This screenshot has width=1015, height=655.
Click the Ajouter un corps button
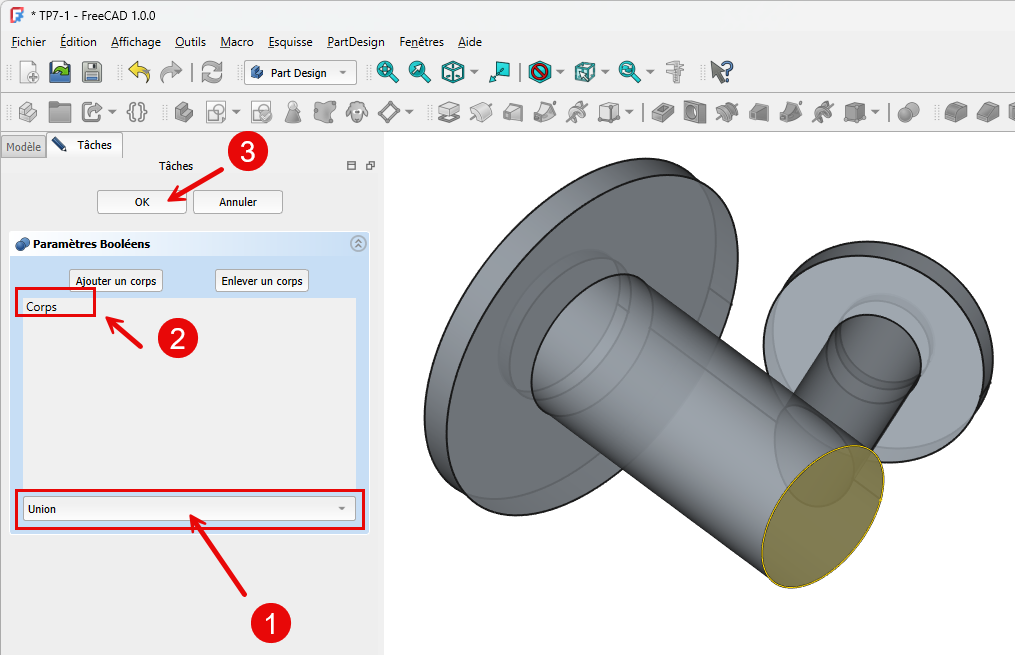click(116, 281)
